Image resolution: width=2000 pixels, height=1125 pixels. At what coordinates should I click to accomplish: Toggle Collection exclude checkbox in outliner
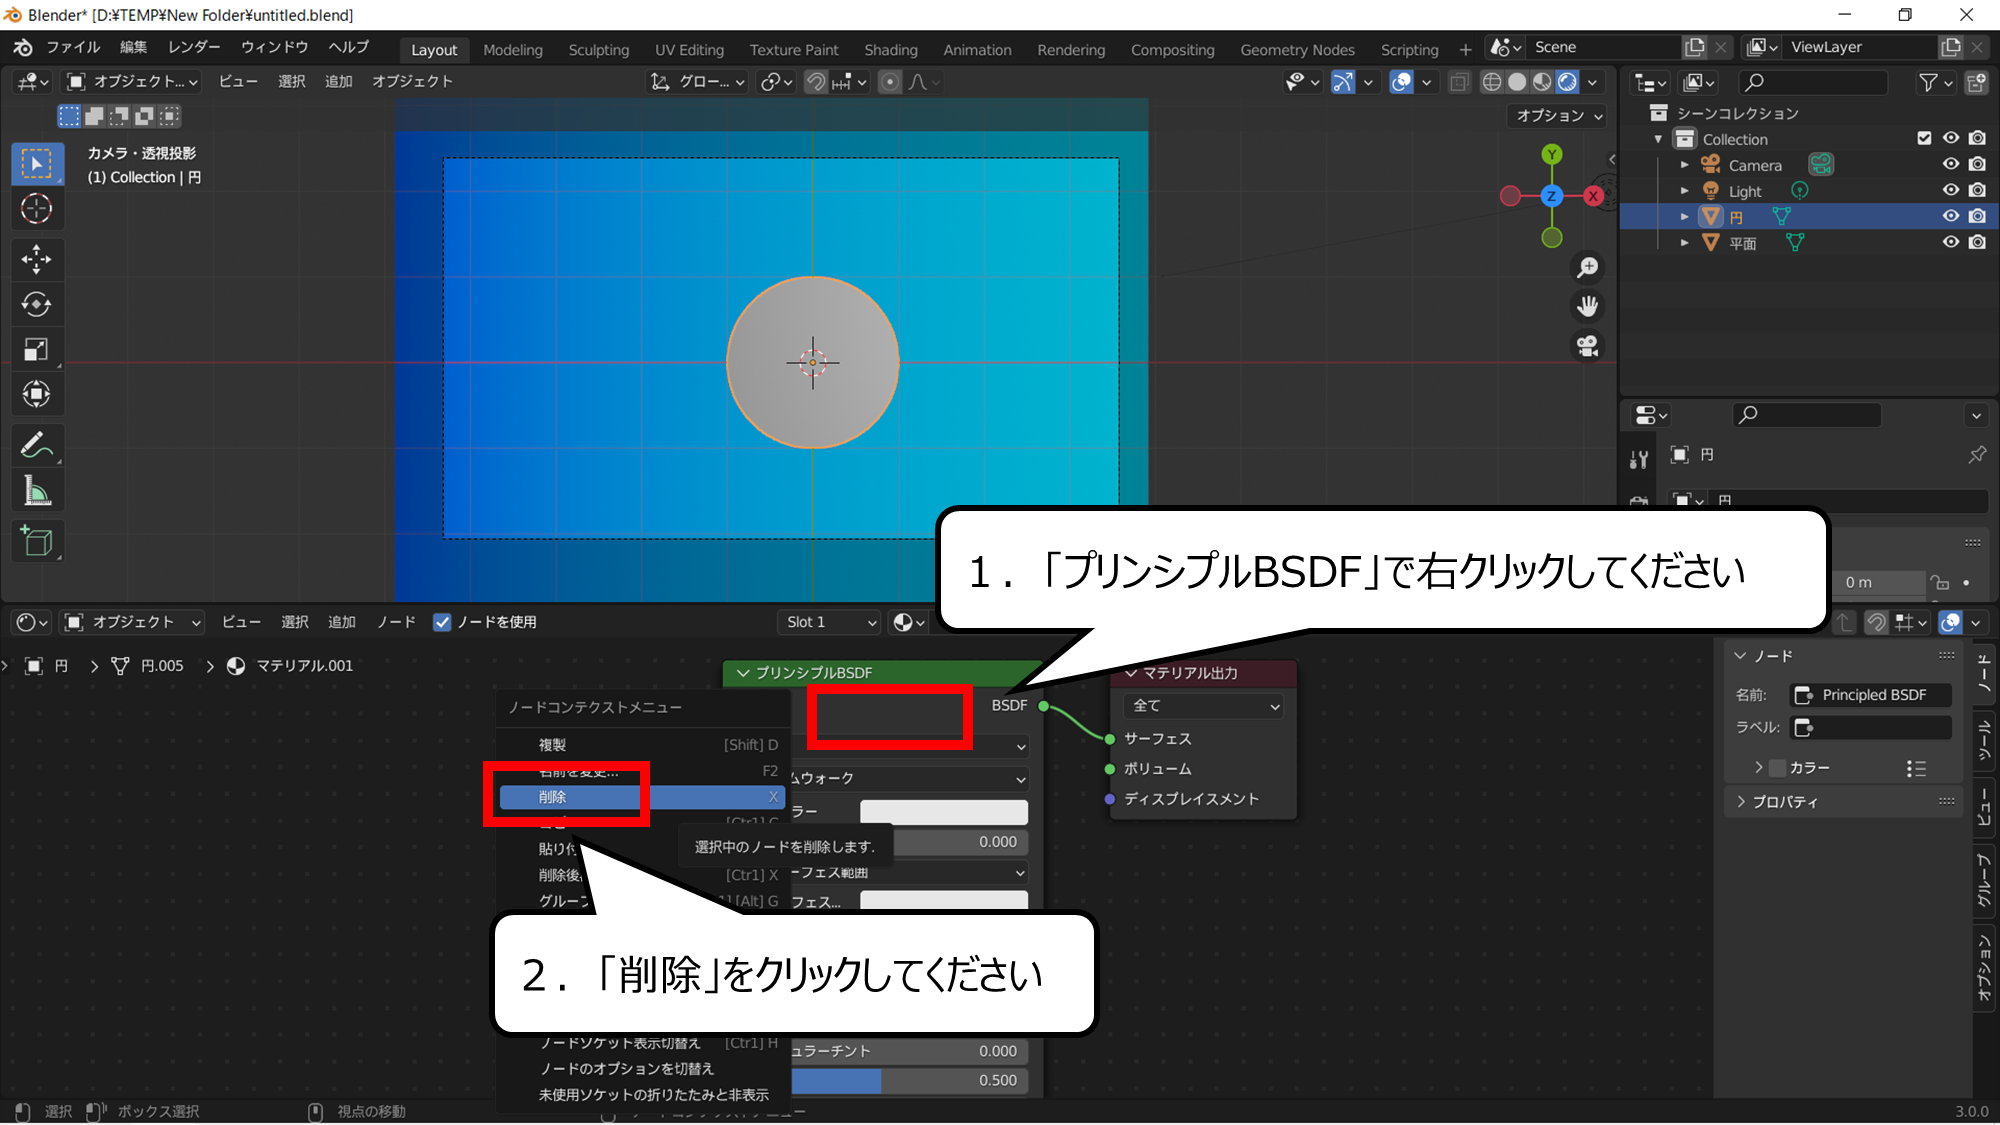1924,138
